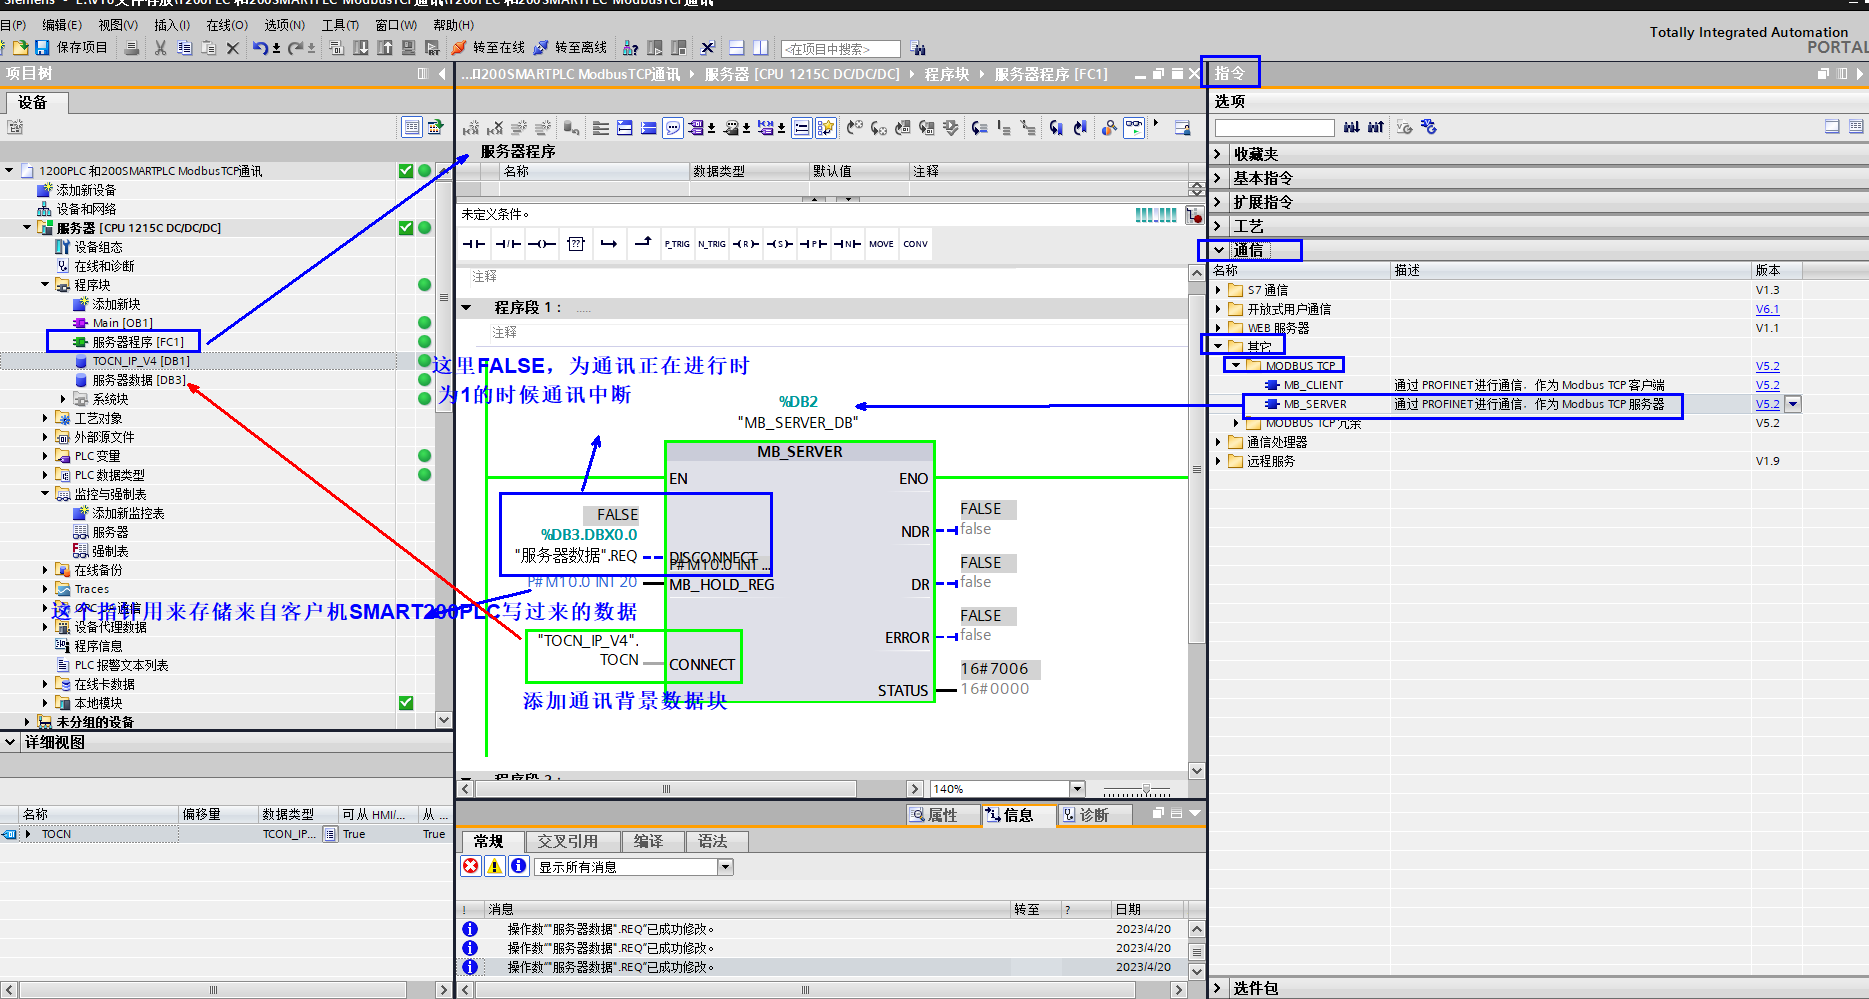Screen dimensions: 1869x999
Task: Expand the 远程服务 folder
Action: tap(1217, 461)
